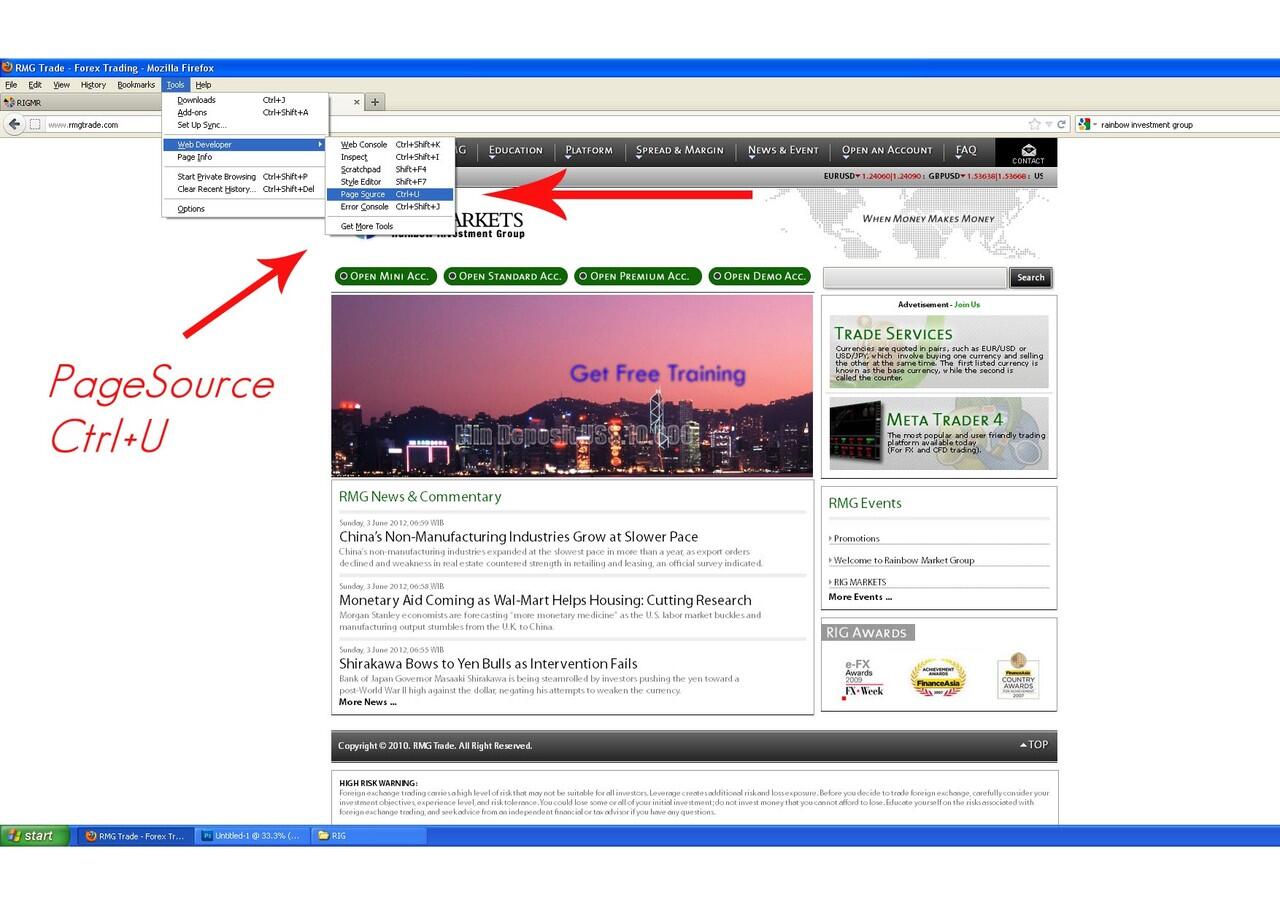Open Welcome to Rainbow Market Group link
1280x905 pixels.
click(903, 560)
